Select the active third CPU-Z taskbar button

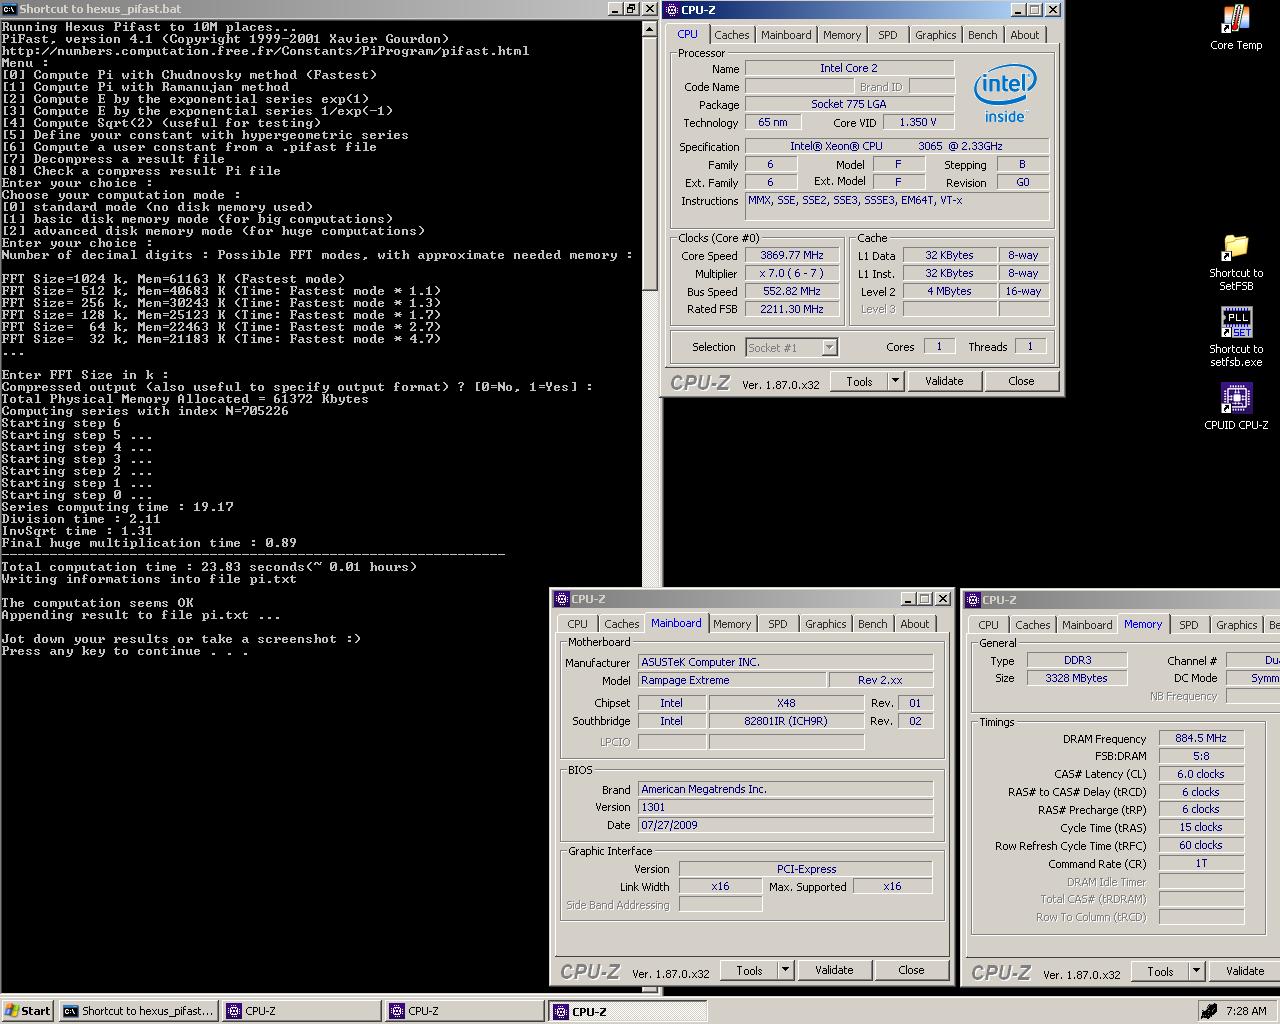[628, 1011]
